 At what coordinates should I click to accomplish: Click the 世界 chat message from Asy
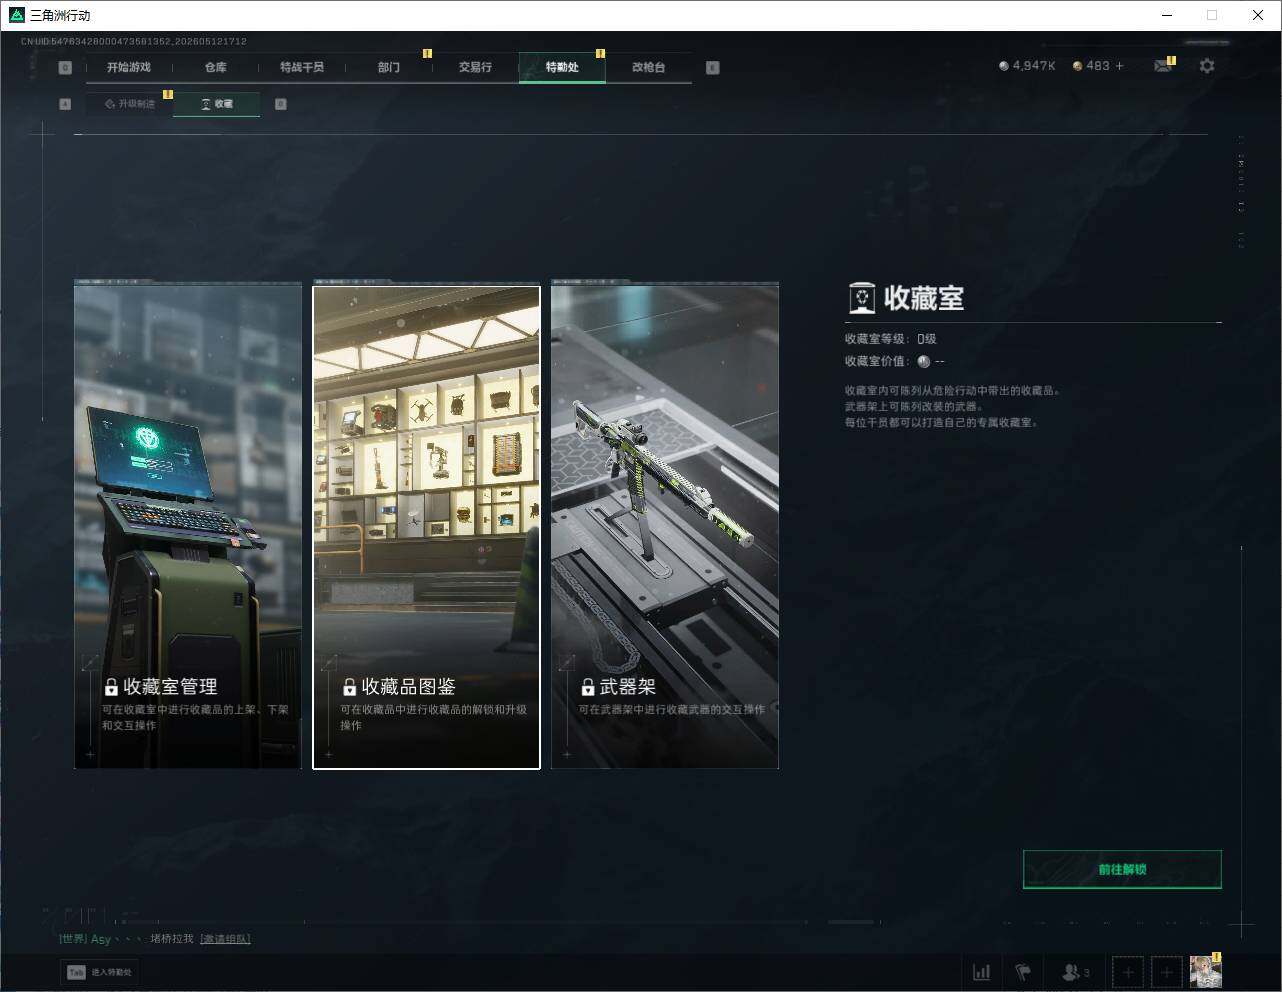tap(155, 939)
